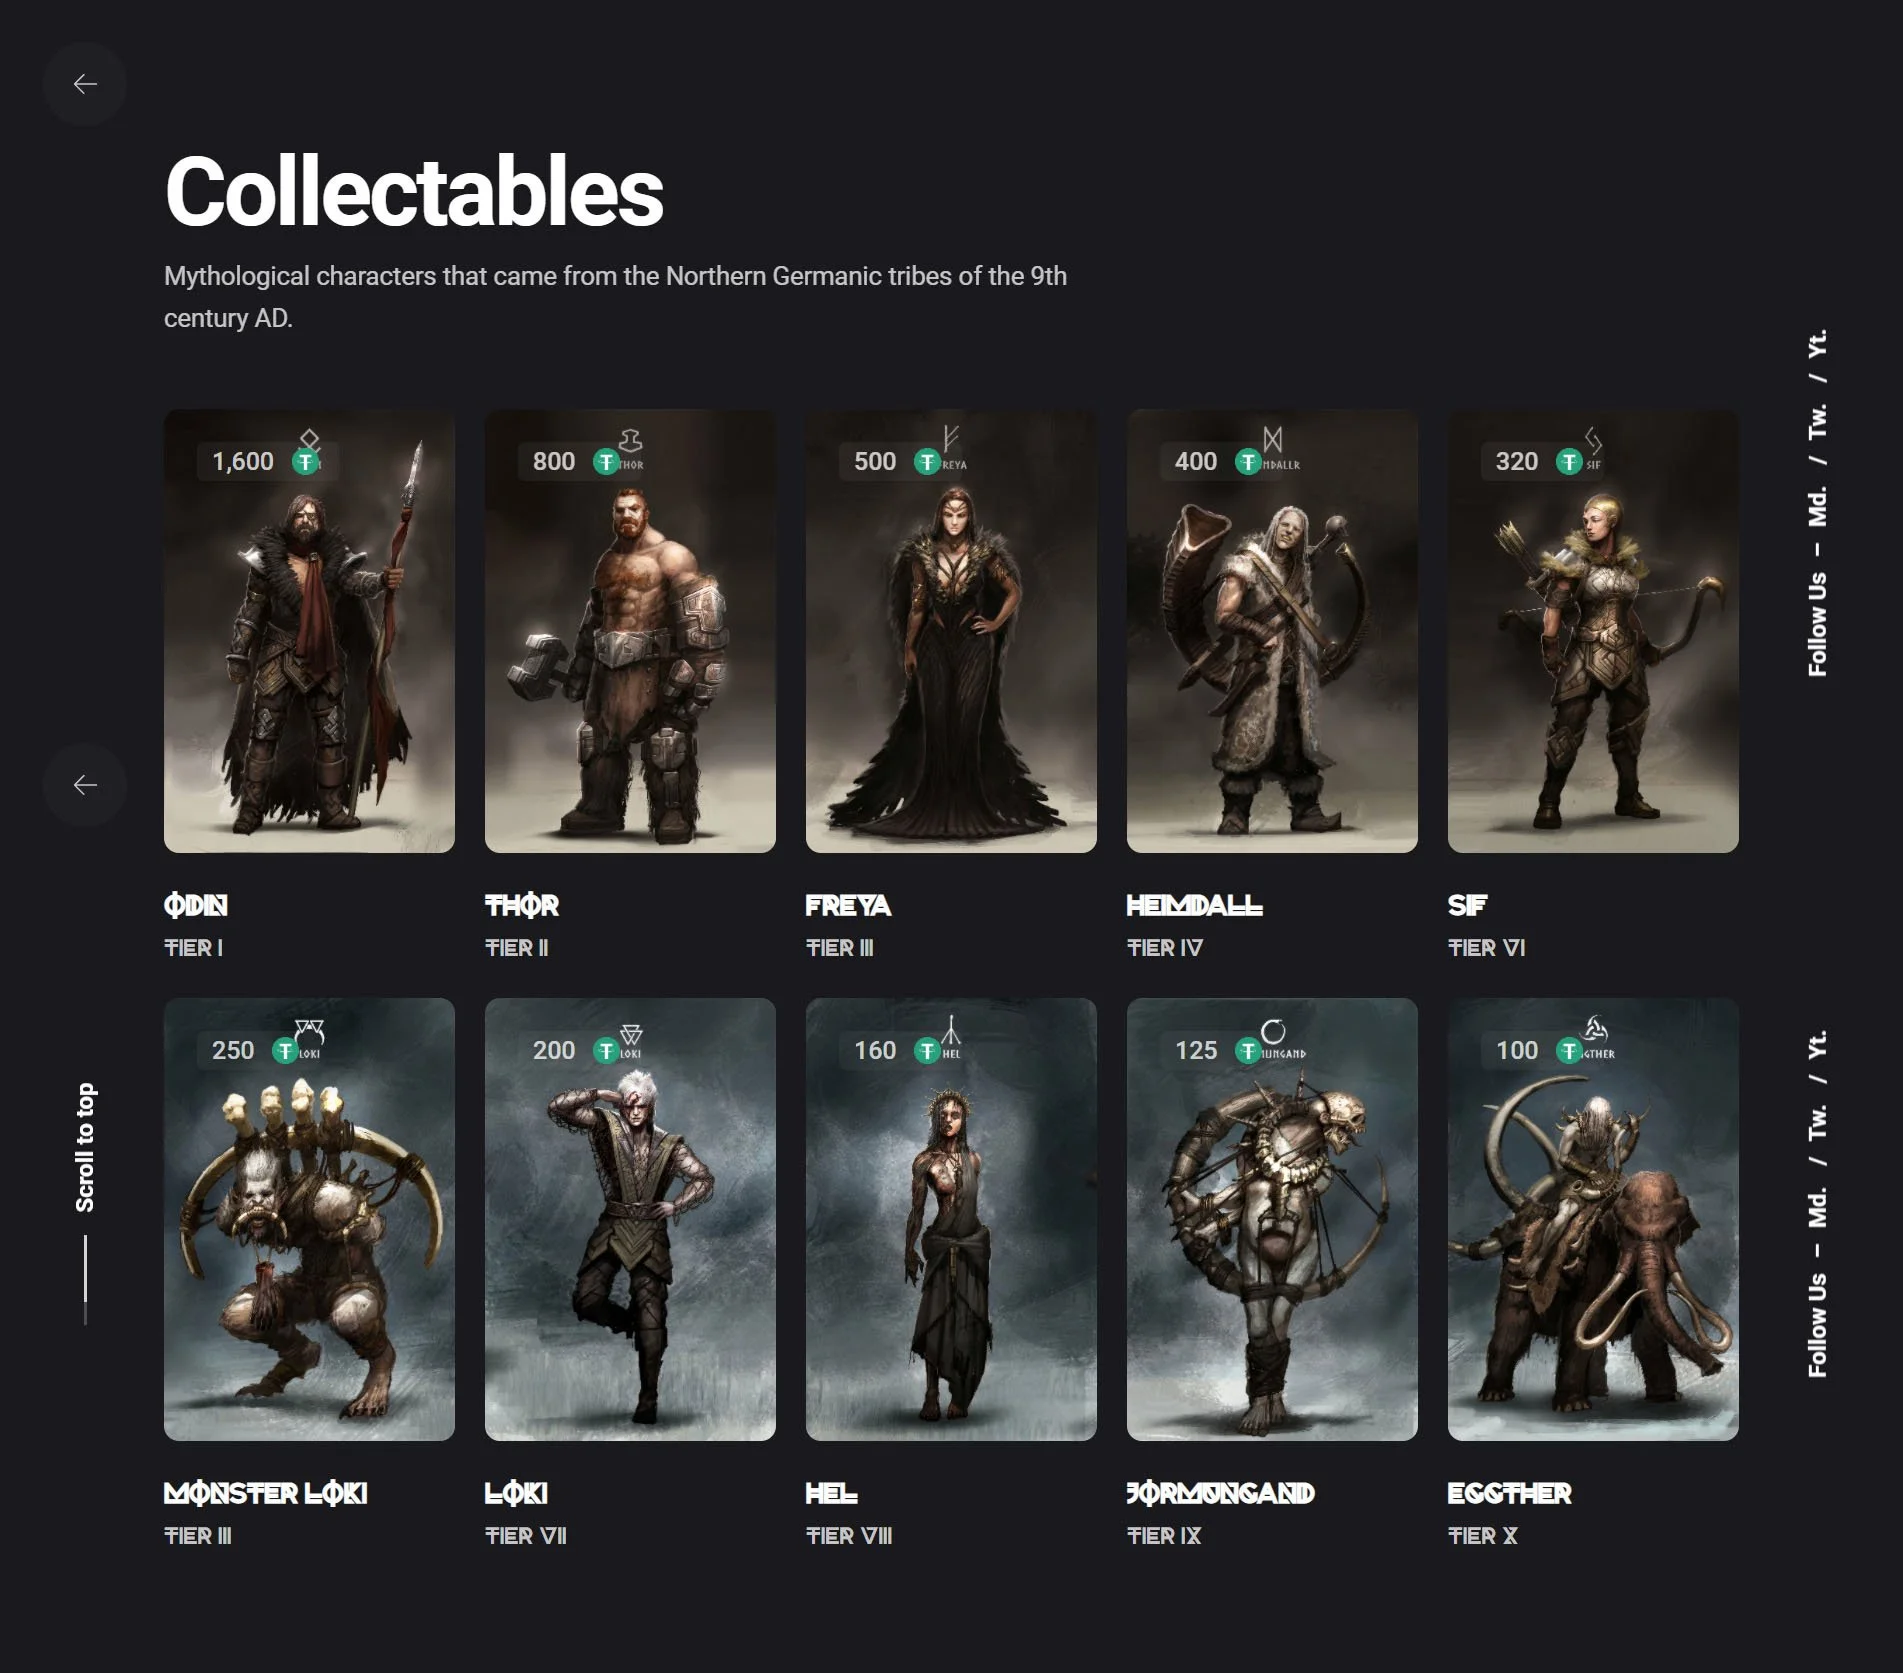Open the Odin character card image
This screenshot has height=1673, width=1903.
tap(309, 631)
